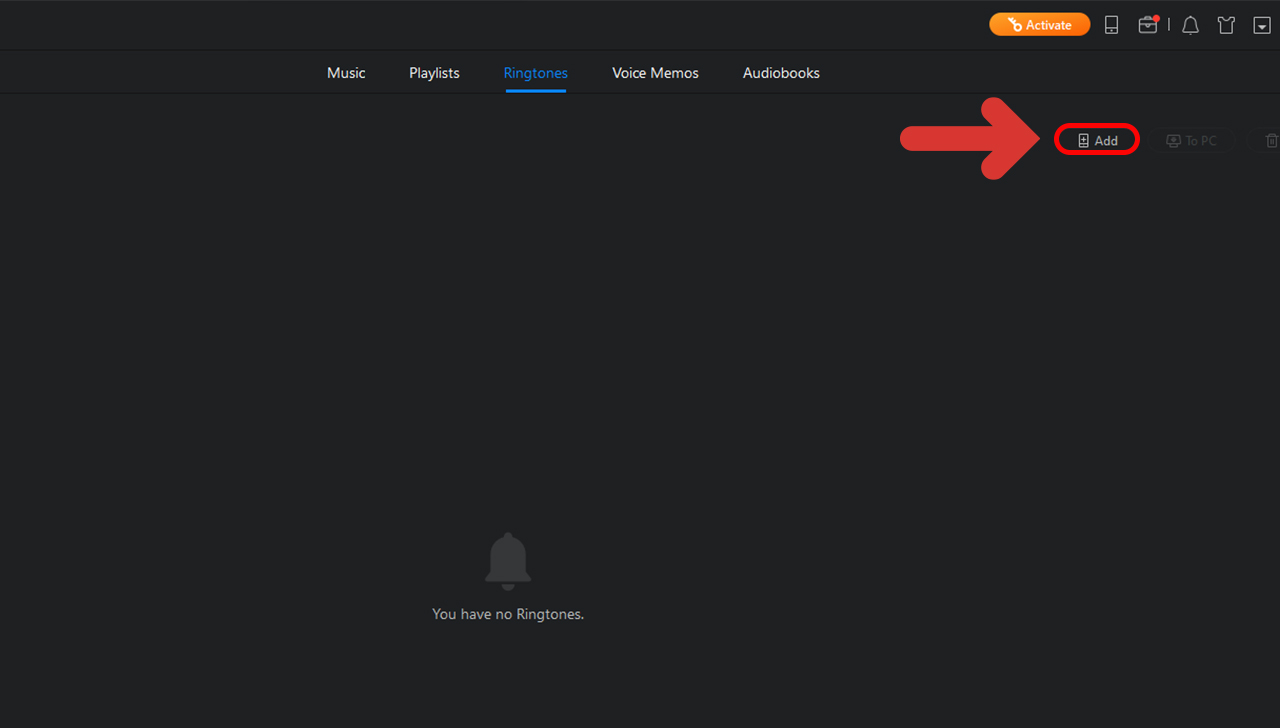Switch to the Music tab
Image resolution: width=1280 pixels, height=728 pixels.
click(346, 73)
